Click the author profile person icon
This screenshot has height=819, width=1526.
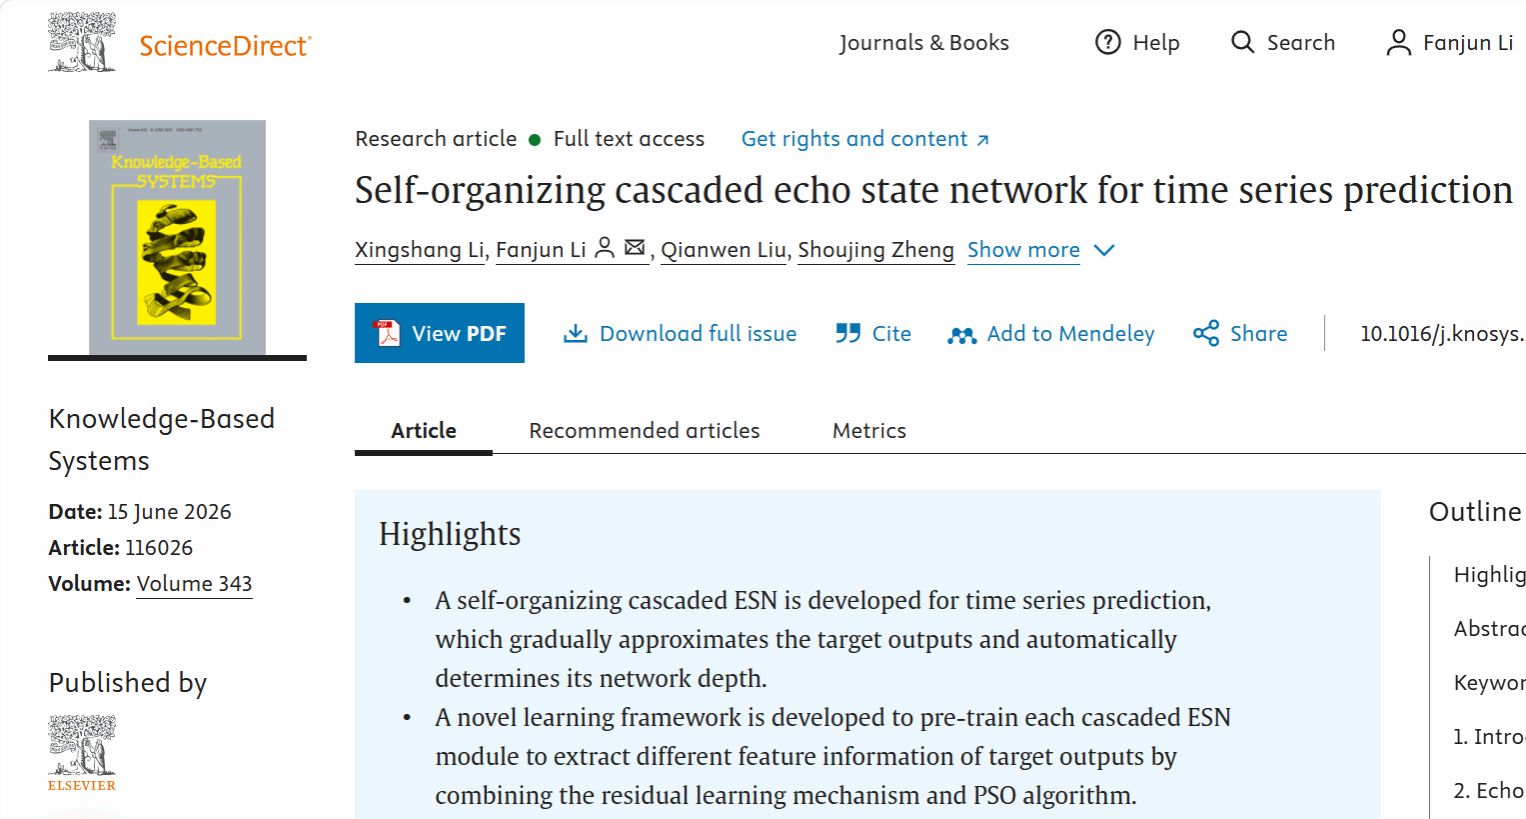pos(604,248)
